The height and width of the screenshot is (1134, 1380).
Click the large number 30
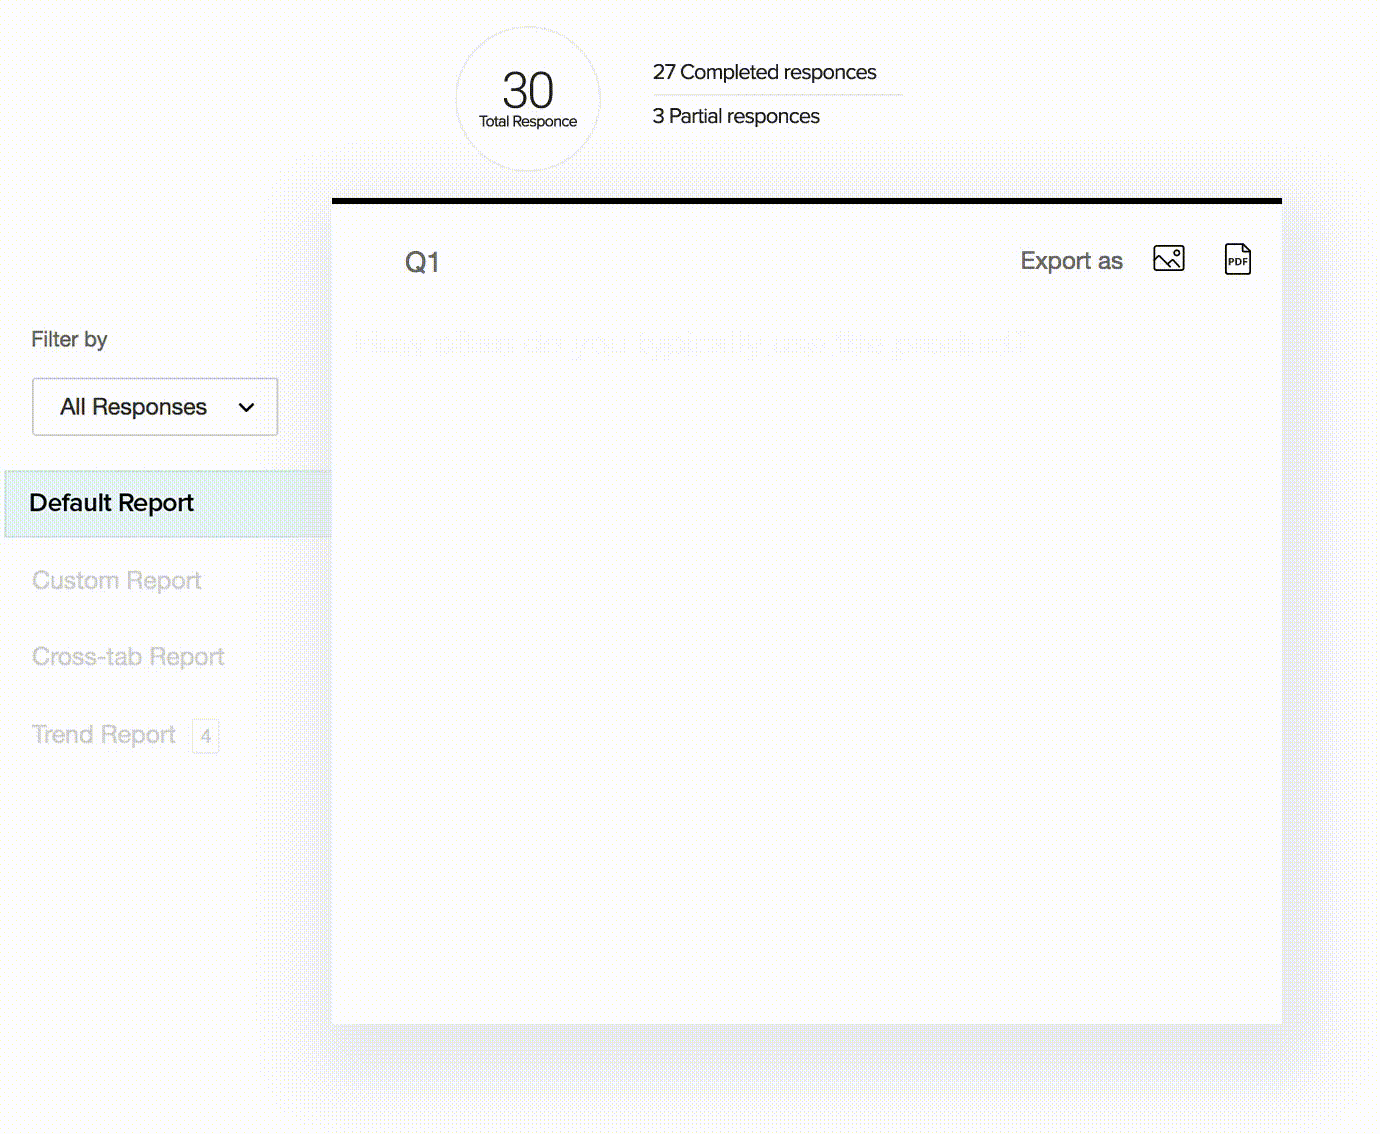click(528, 90)
